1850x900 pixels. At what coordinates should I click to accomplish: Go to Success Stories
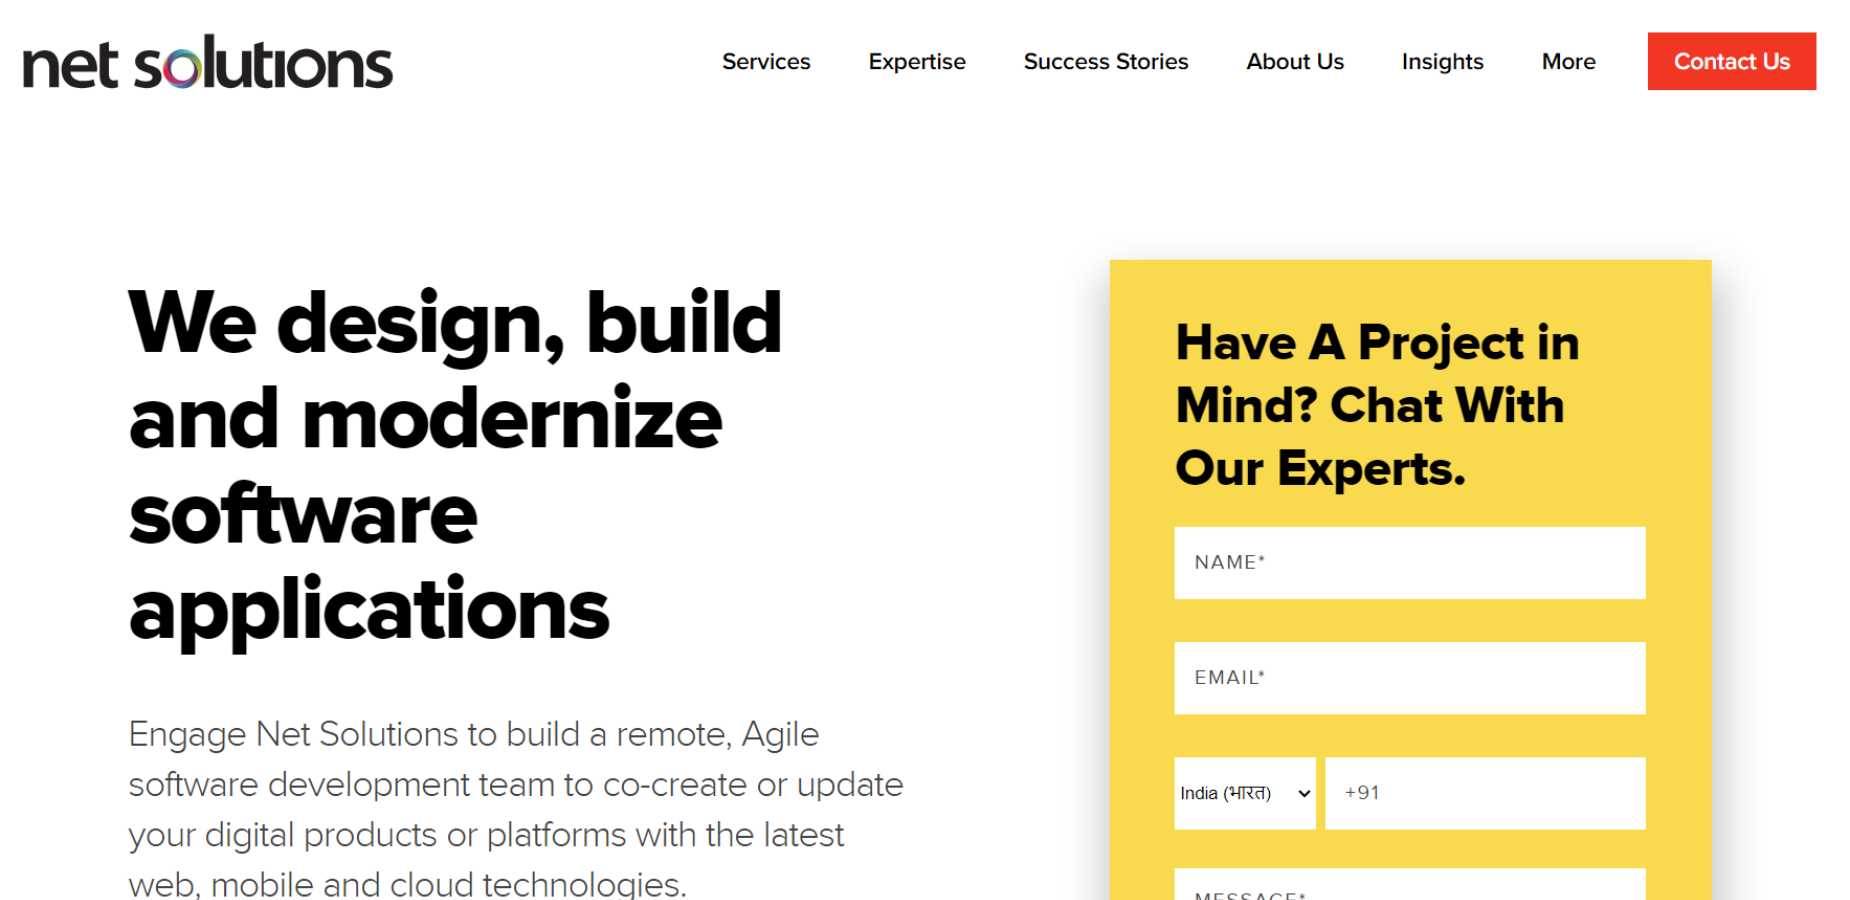(1105, 62)
